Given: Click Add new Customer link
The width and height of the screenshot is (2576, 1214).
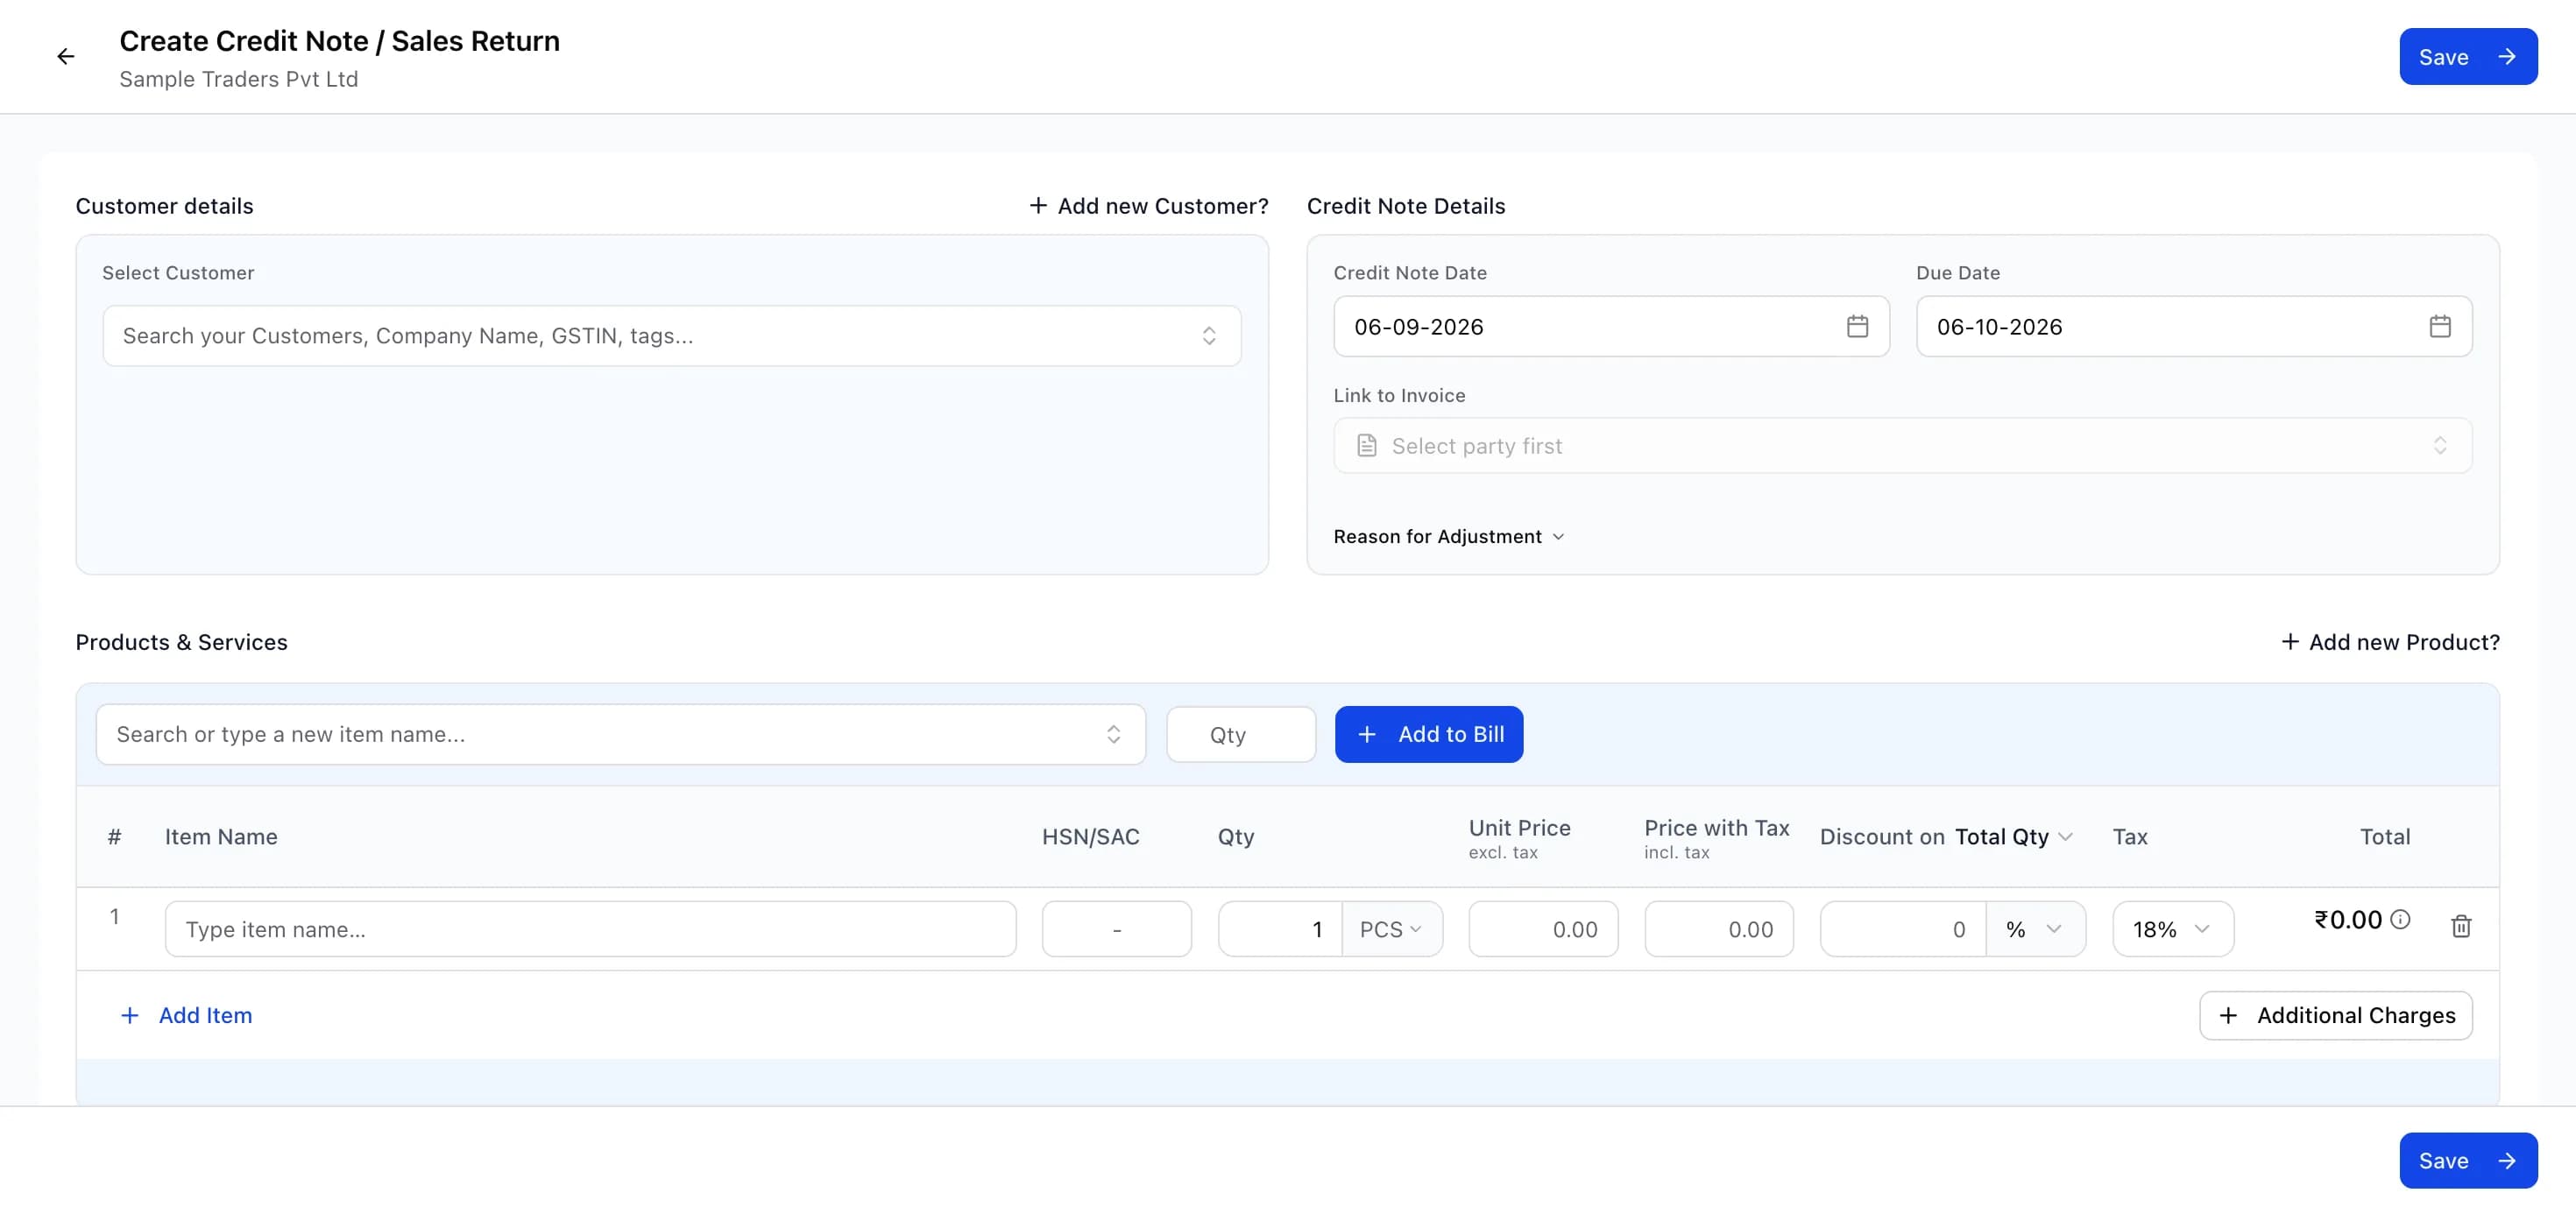Looking at the screenshot, I should pyautogui.click(x=1148, y=206).
